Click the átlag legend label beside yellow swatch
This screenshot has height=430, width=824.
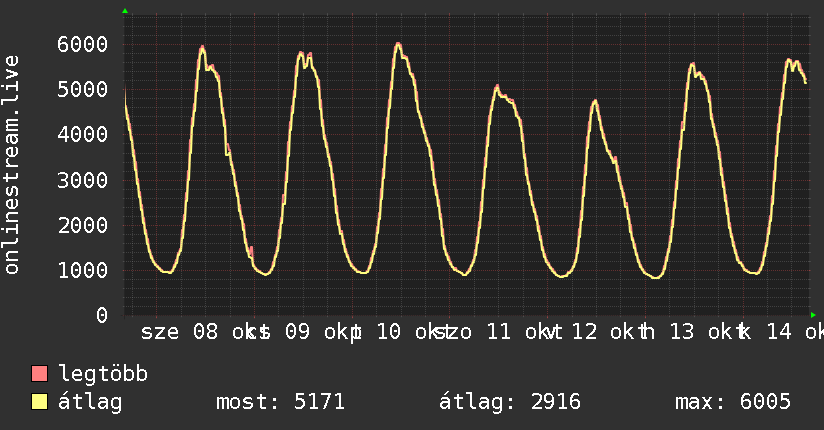pos(90,402)
